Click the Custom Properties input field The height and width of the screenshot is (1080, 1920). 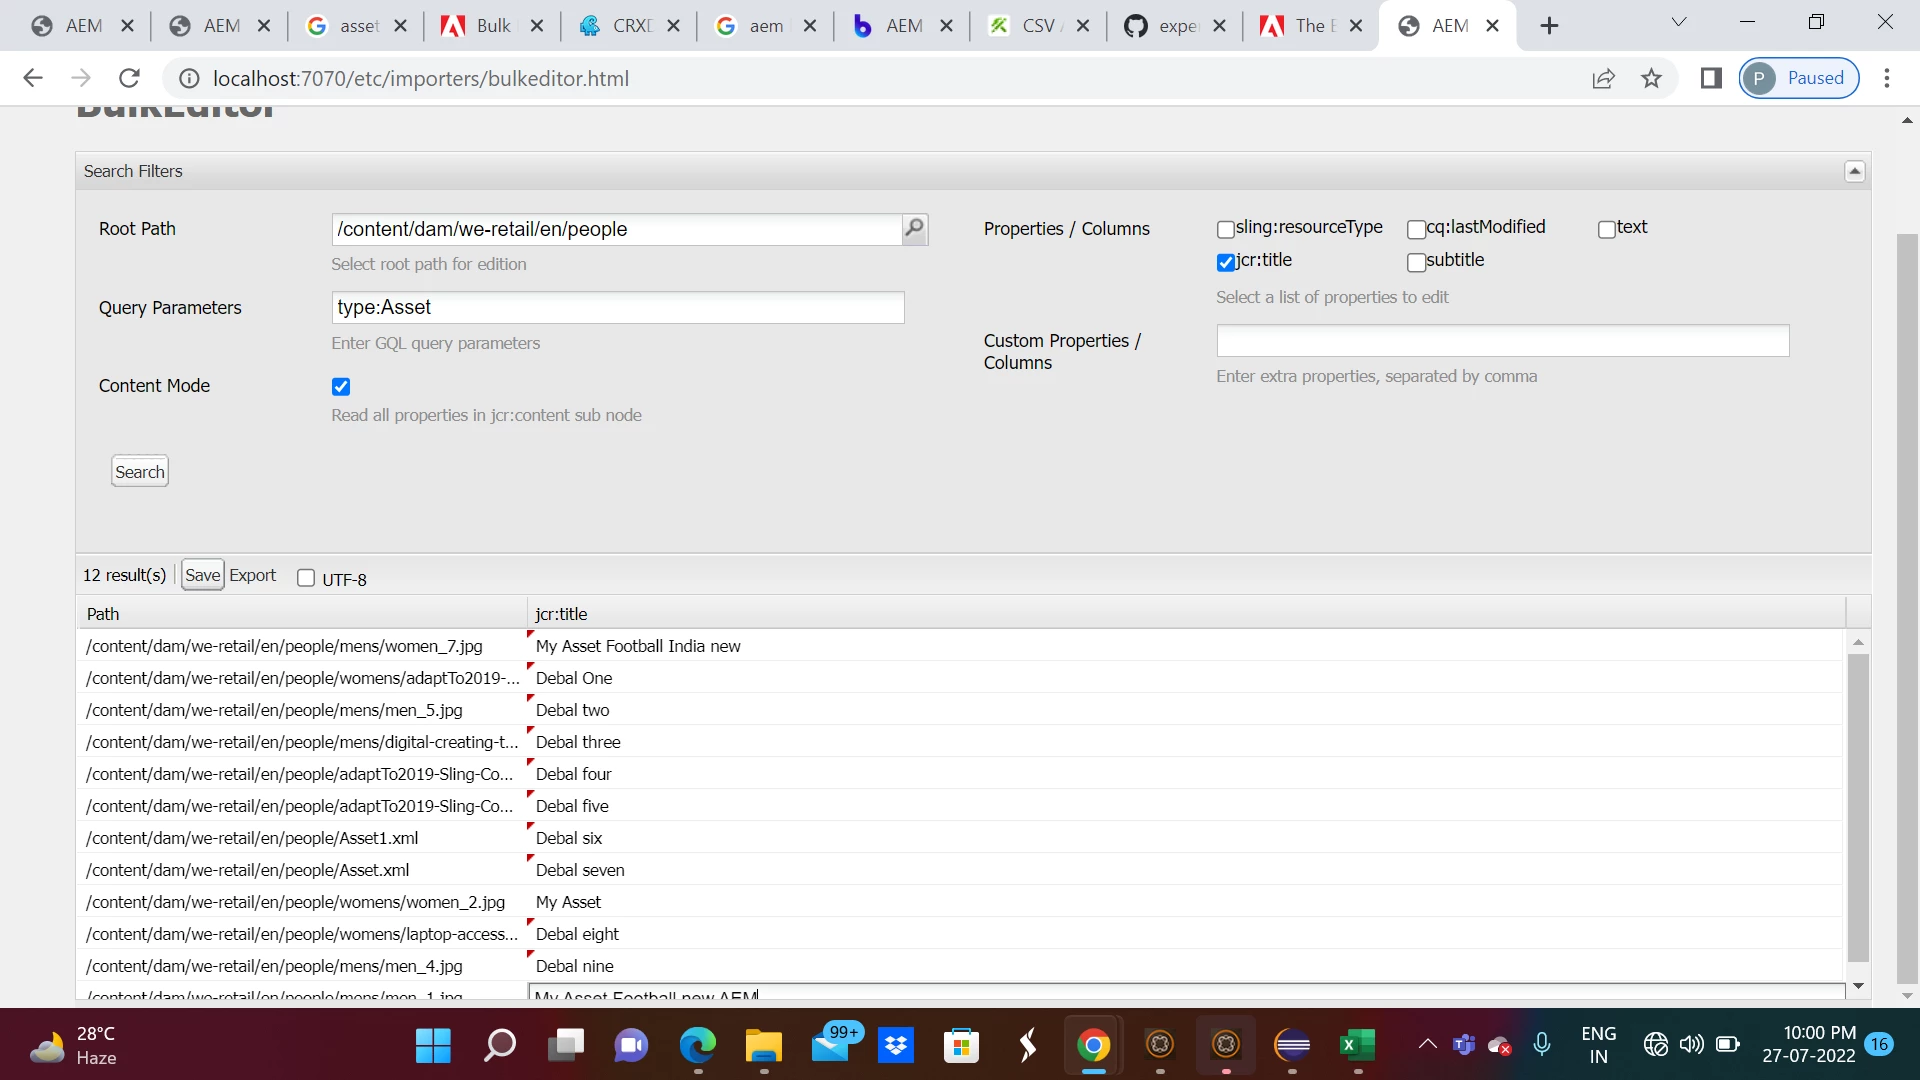[x=1502, y=341]
